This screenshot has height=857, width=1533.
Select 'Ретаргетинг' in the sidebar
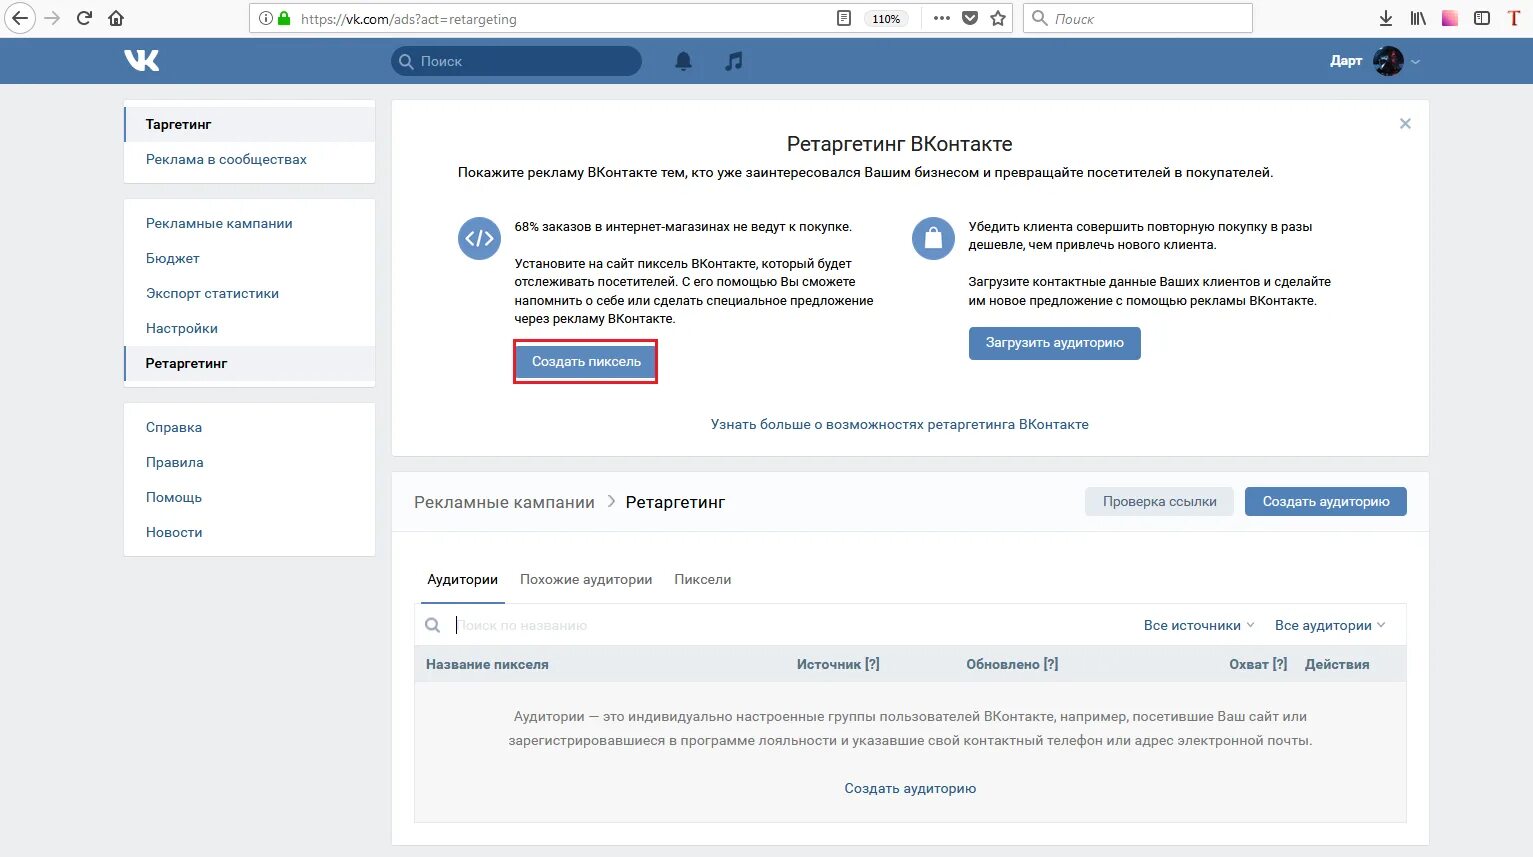click(x=249, y=363)
